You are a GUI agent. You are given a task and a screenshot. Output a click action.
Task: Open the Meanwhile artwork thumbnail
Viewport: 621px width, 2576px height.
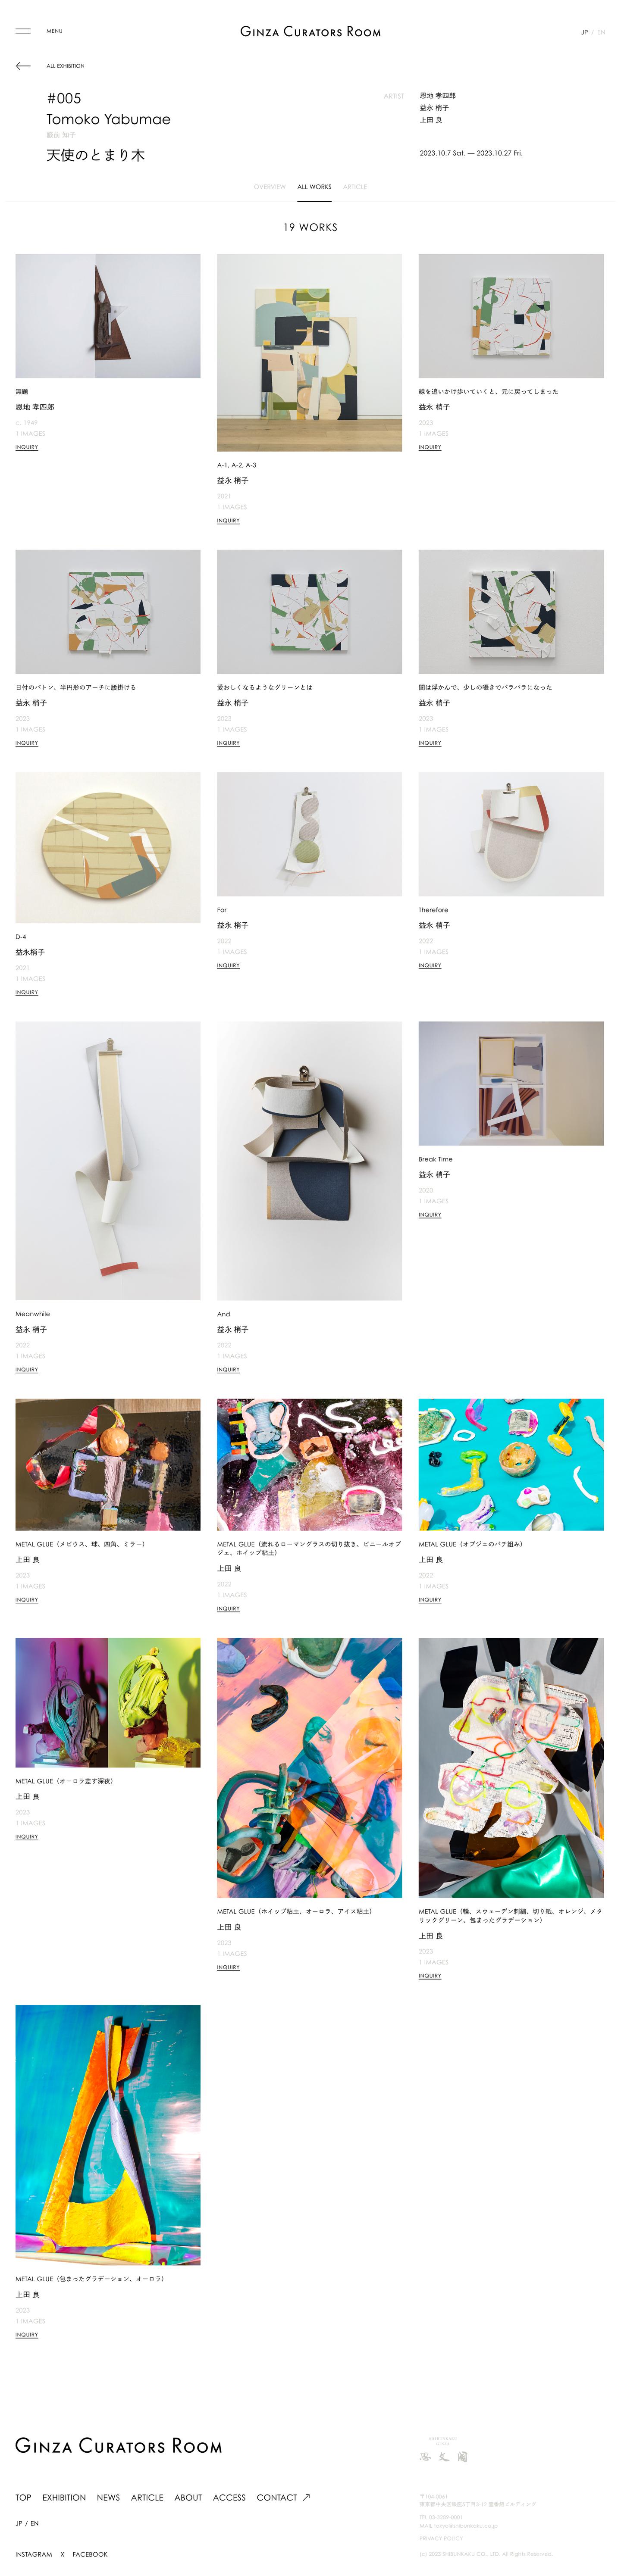point(108,1160)
